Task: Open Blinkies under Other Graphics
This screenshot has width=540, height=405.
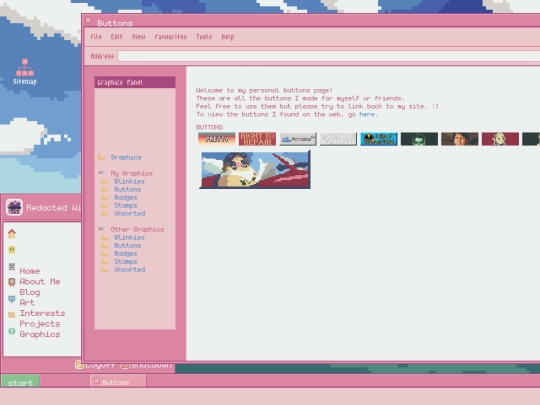Action: coord(129,238)
